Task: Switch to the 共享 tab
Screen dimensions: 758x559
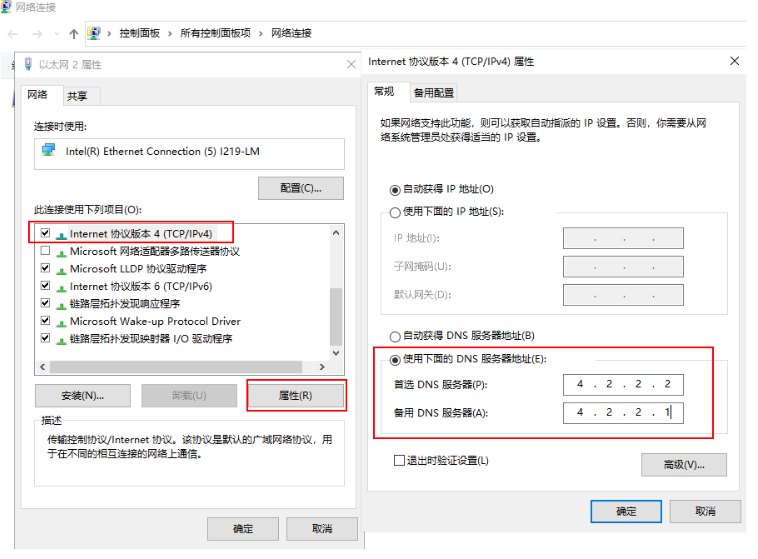Action: (77, 96)
